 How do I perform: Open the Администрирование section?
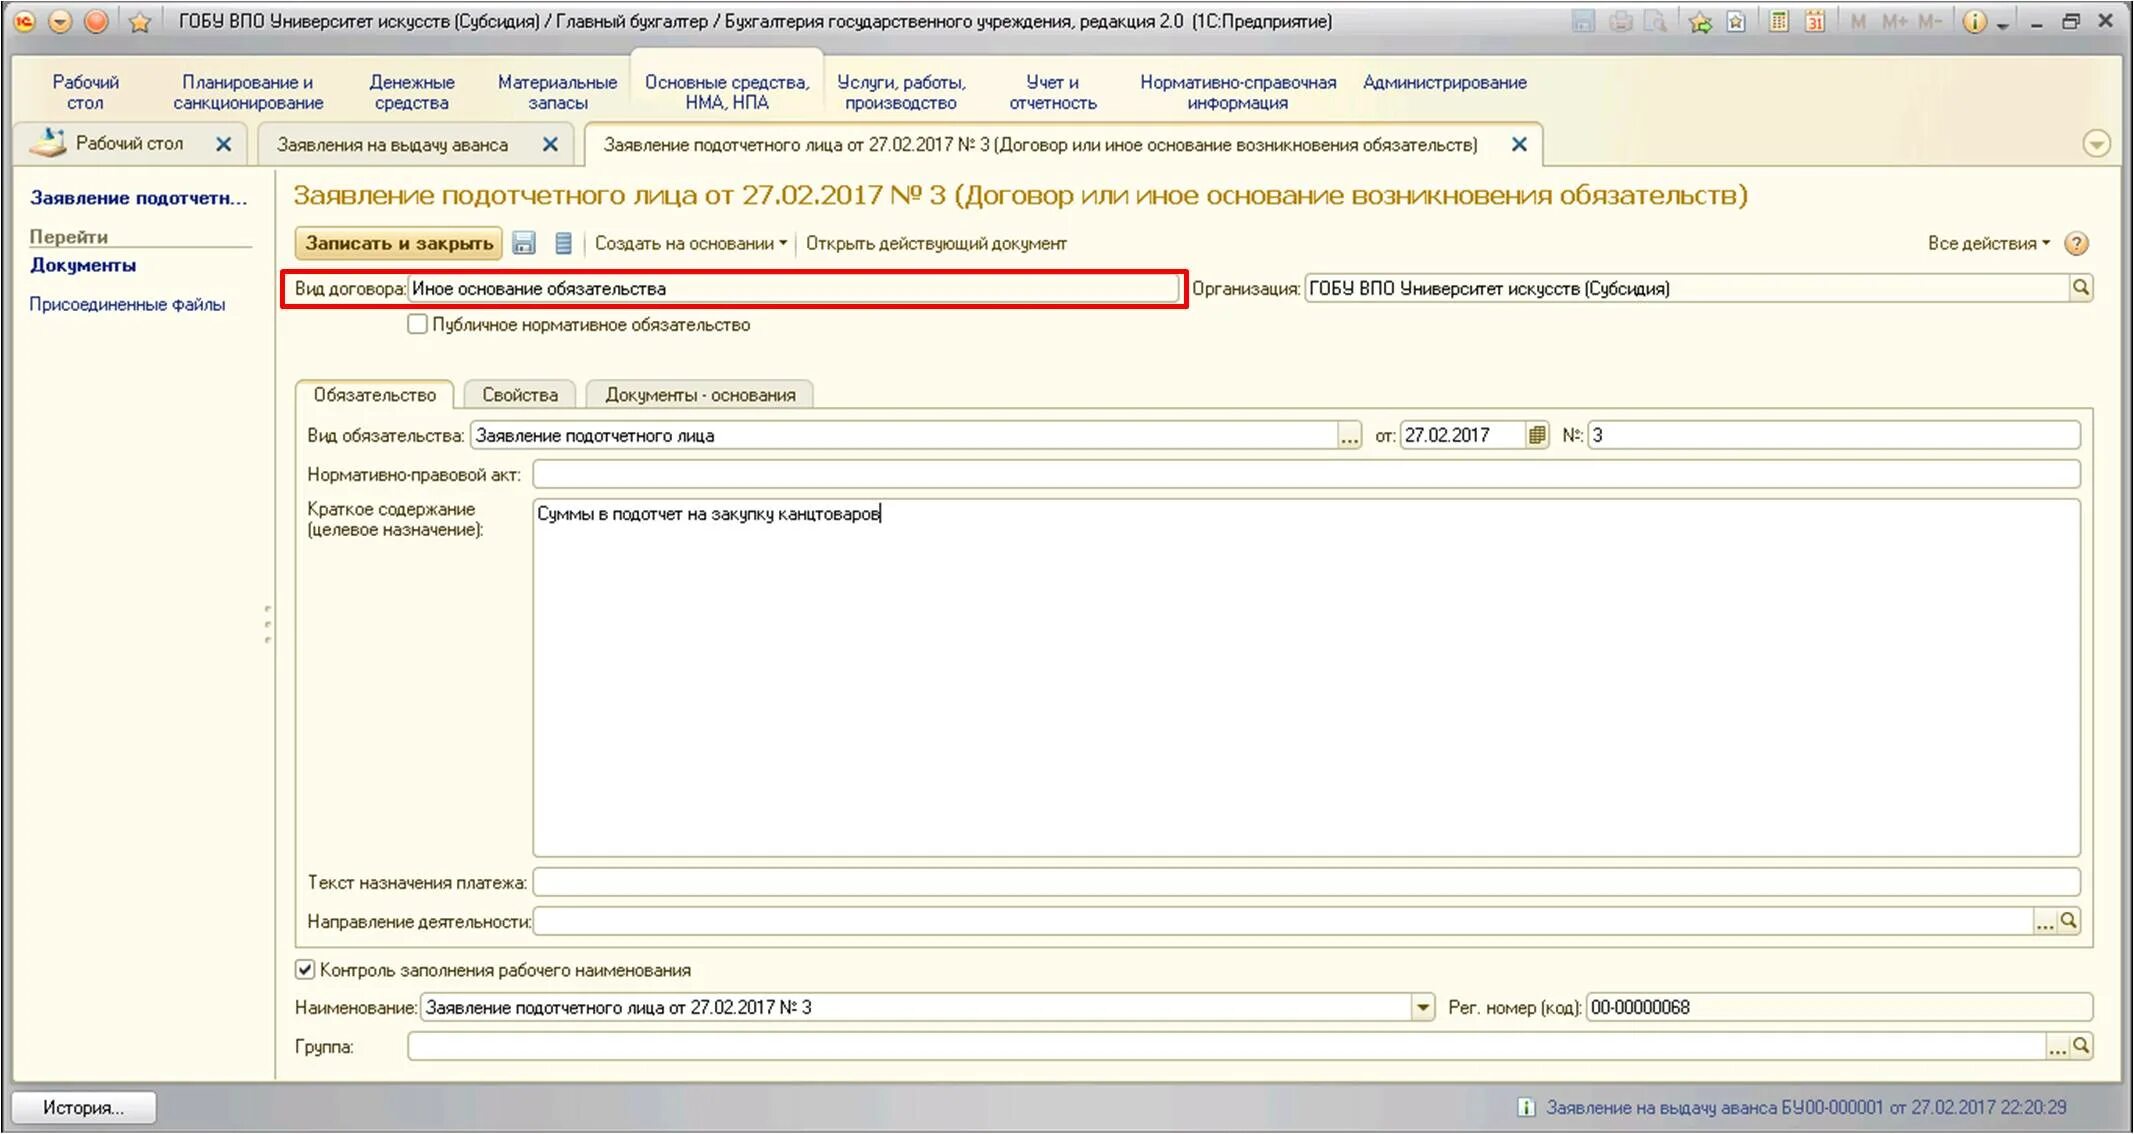pos(1445,83)
